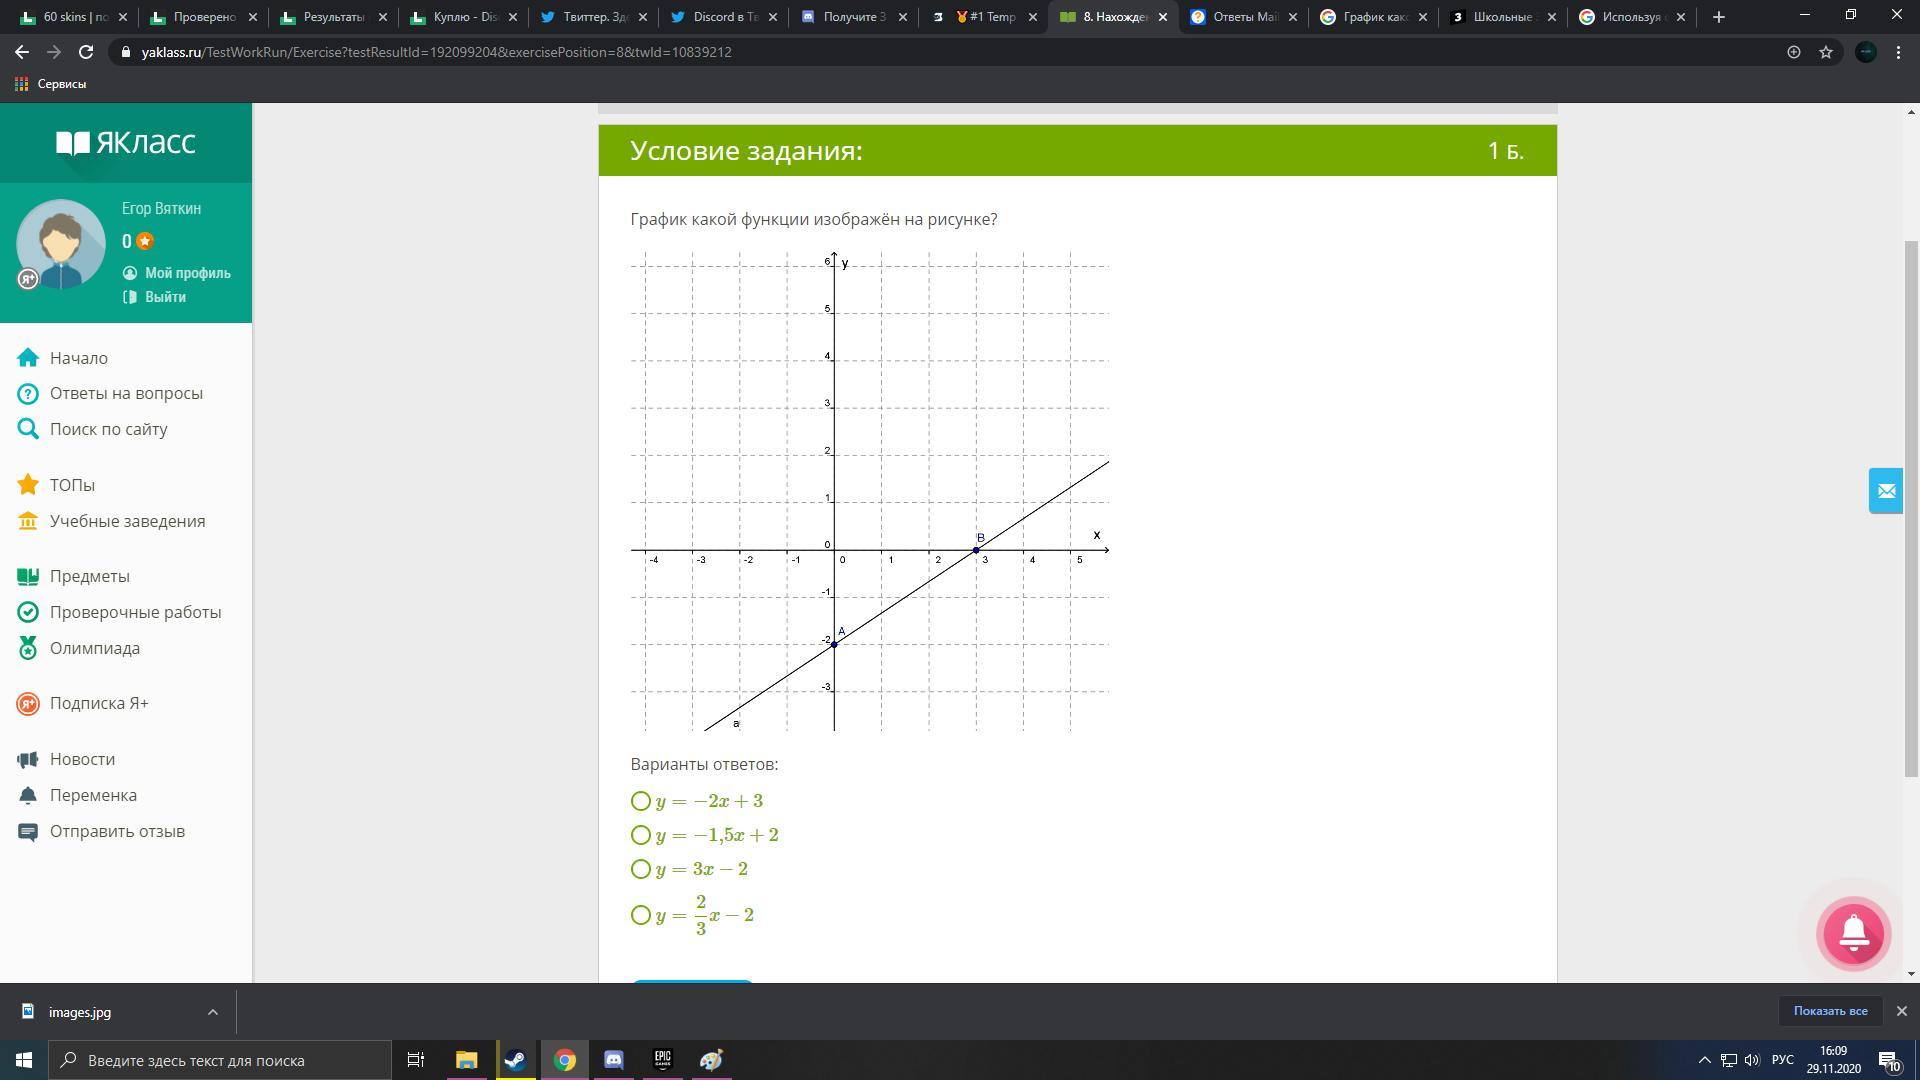Screen dimensions: 1920x1080
Task: Choose answer y = 3x − 2
Action: pos(641,869)
